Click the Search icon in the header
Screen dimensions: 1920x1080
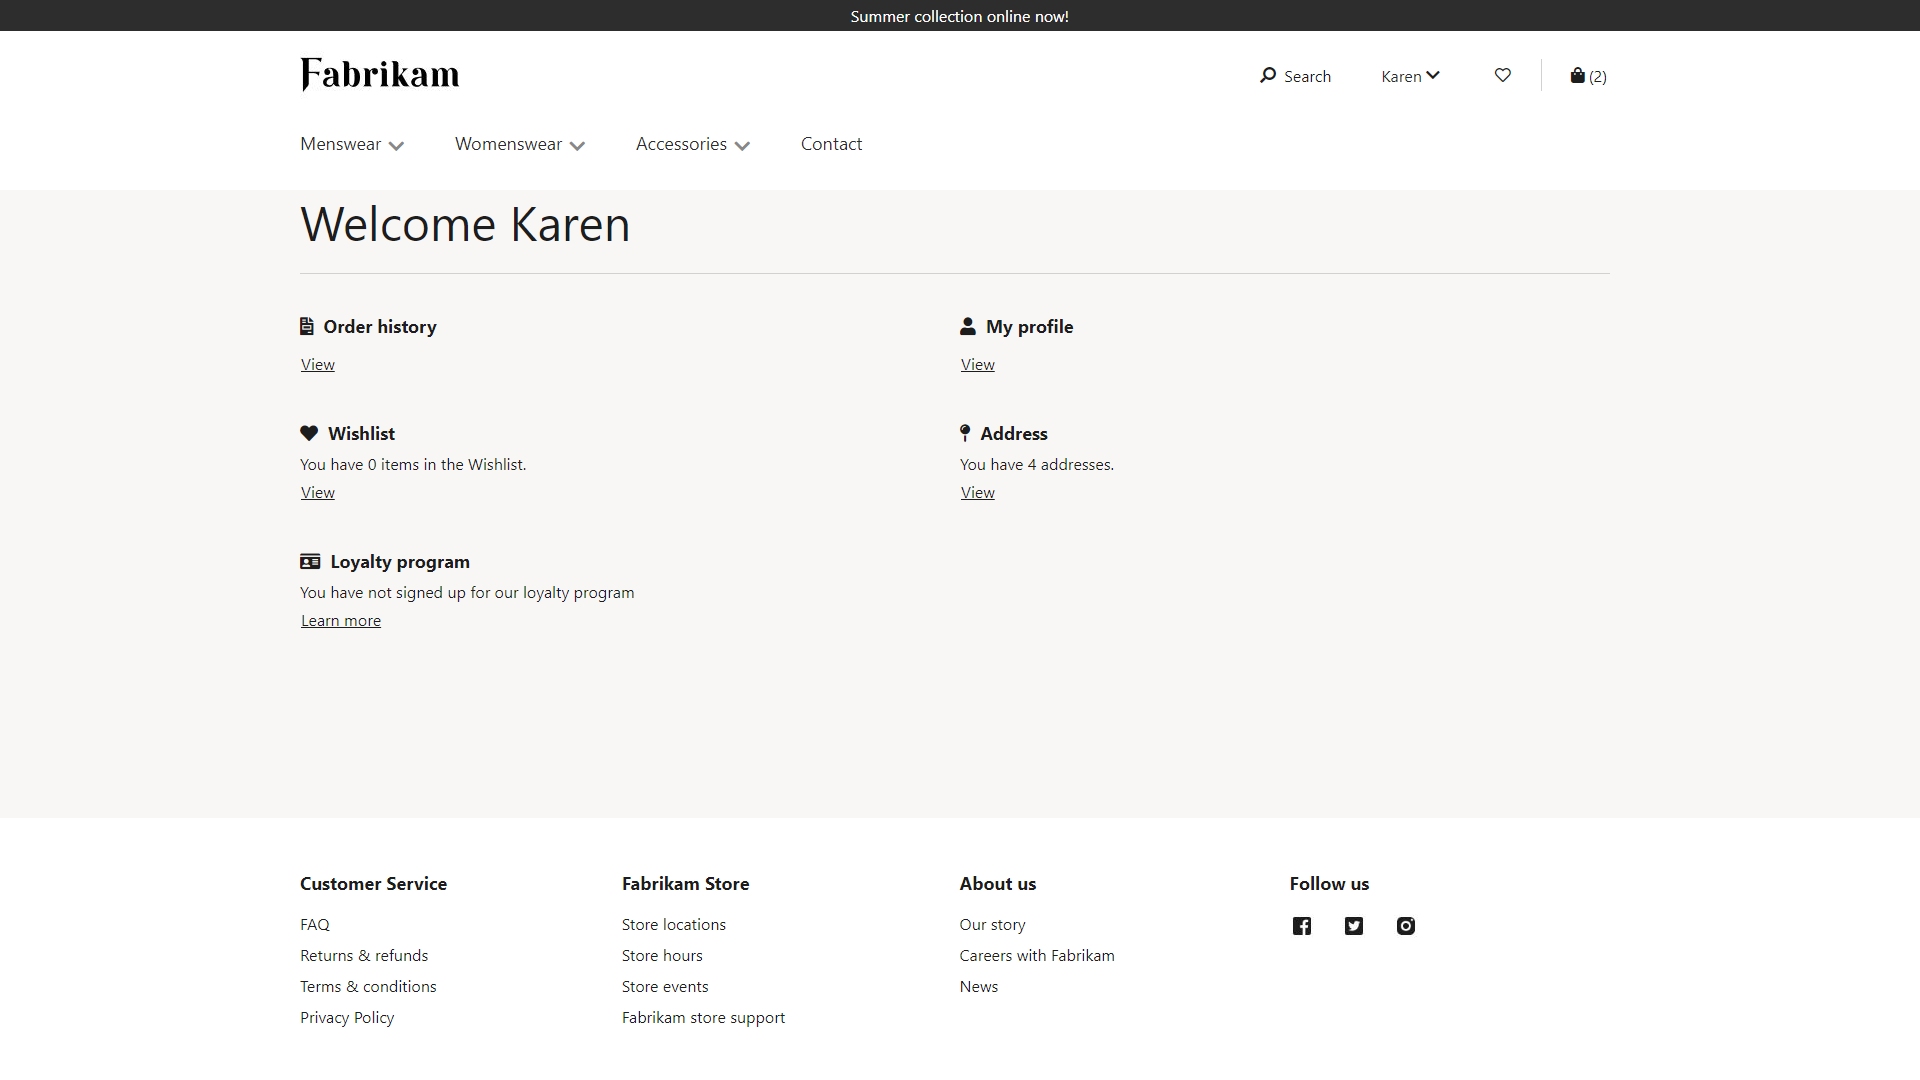point(1267,75)
